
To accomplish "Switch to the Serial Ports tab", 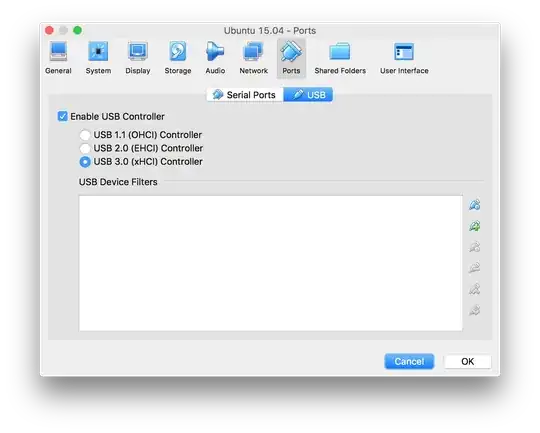I will [245, 95].
